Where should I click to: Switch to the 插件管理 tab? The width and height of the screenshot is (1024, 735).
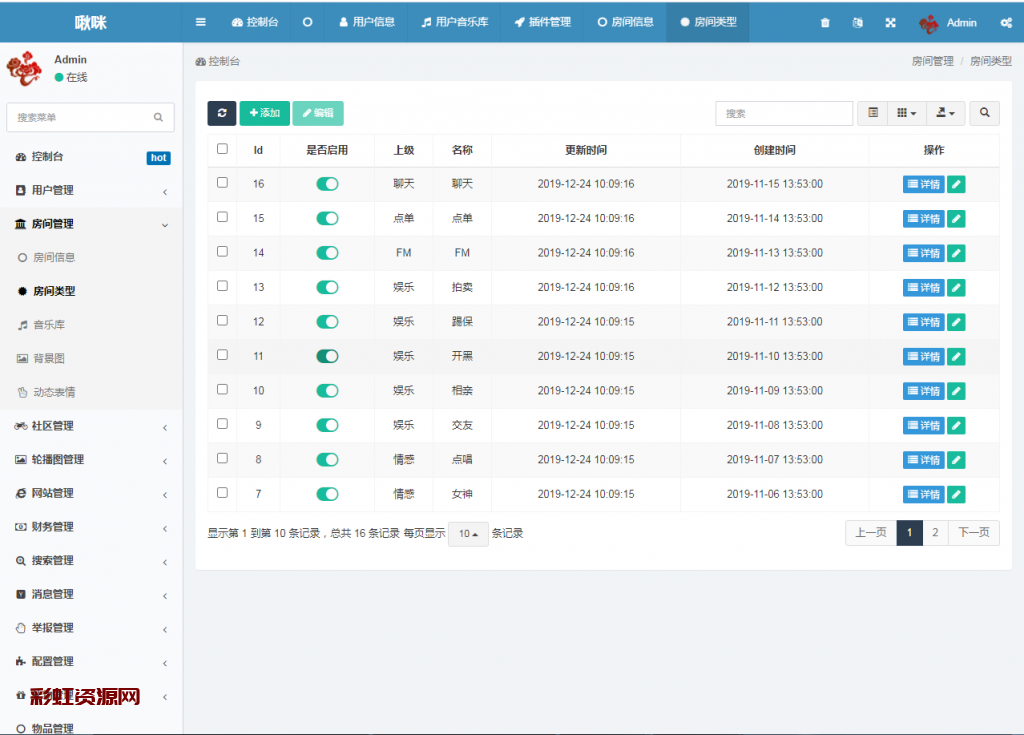pyautogui.click(x=543, y=22)
